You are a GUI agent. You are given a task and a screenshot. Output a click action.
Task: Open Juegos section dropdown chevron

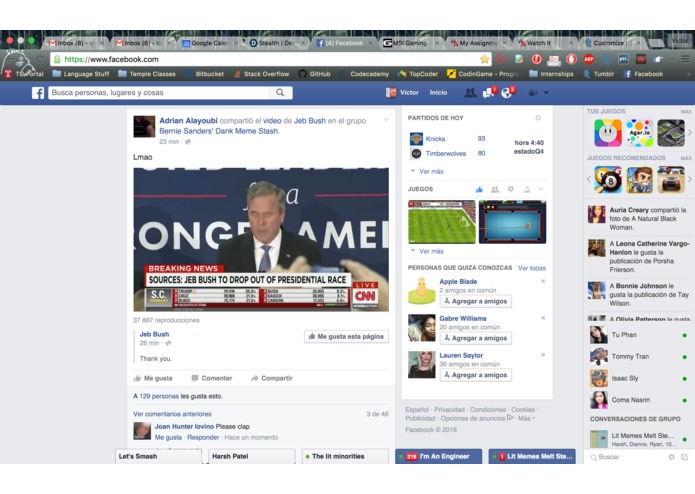541,189
